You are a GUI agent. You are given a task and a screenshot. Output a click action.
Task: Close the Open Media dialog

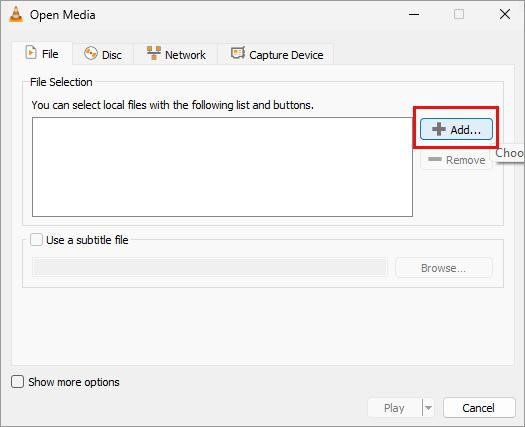505,14
